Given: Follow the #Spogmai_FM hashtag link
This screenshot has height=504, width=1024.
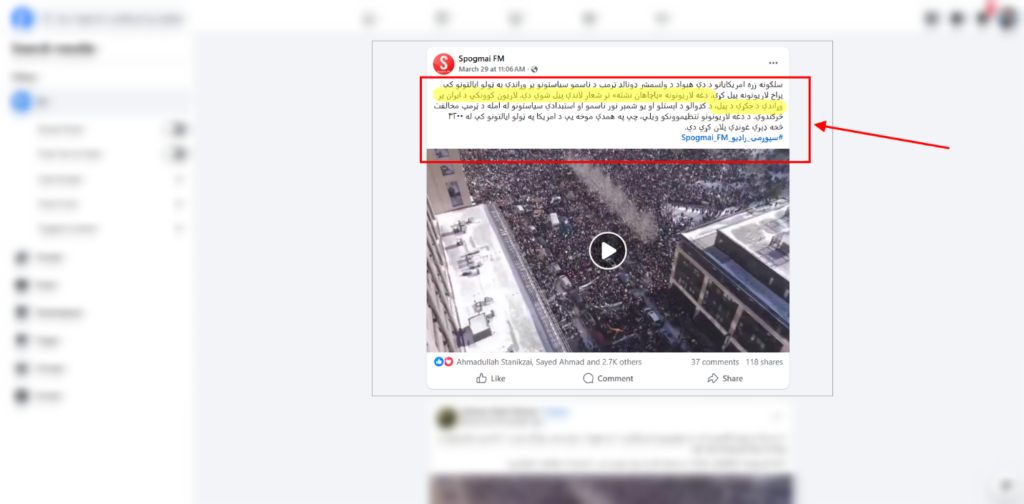Looking at the screenshot, I should click(732, 138).
